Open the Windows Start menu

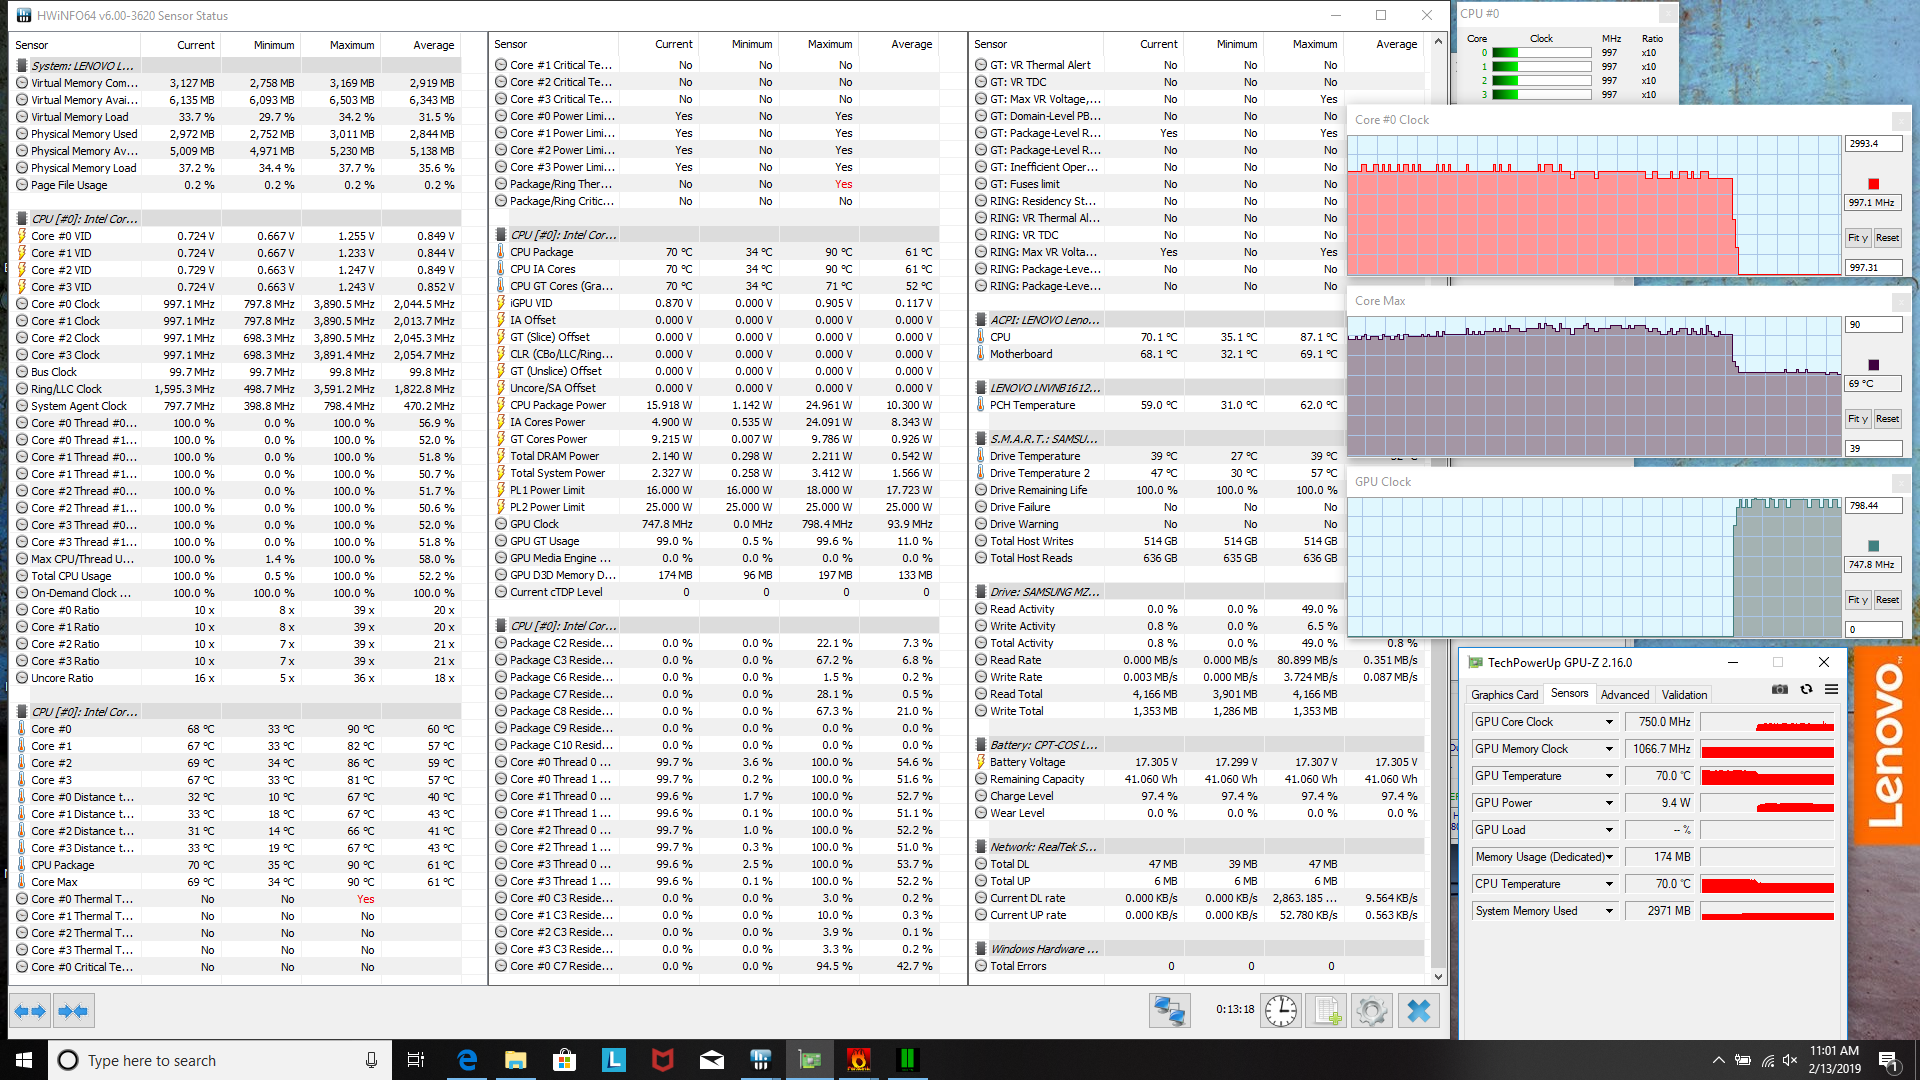pos(24,1060)
